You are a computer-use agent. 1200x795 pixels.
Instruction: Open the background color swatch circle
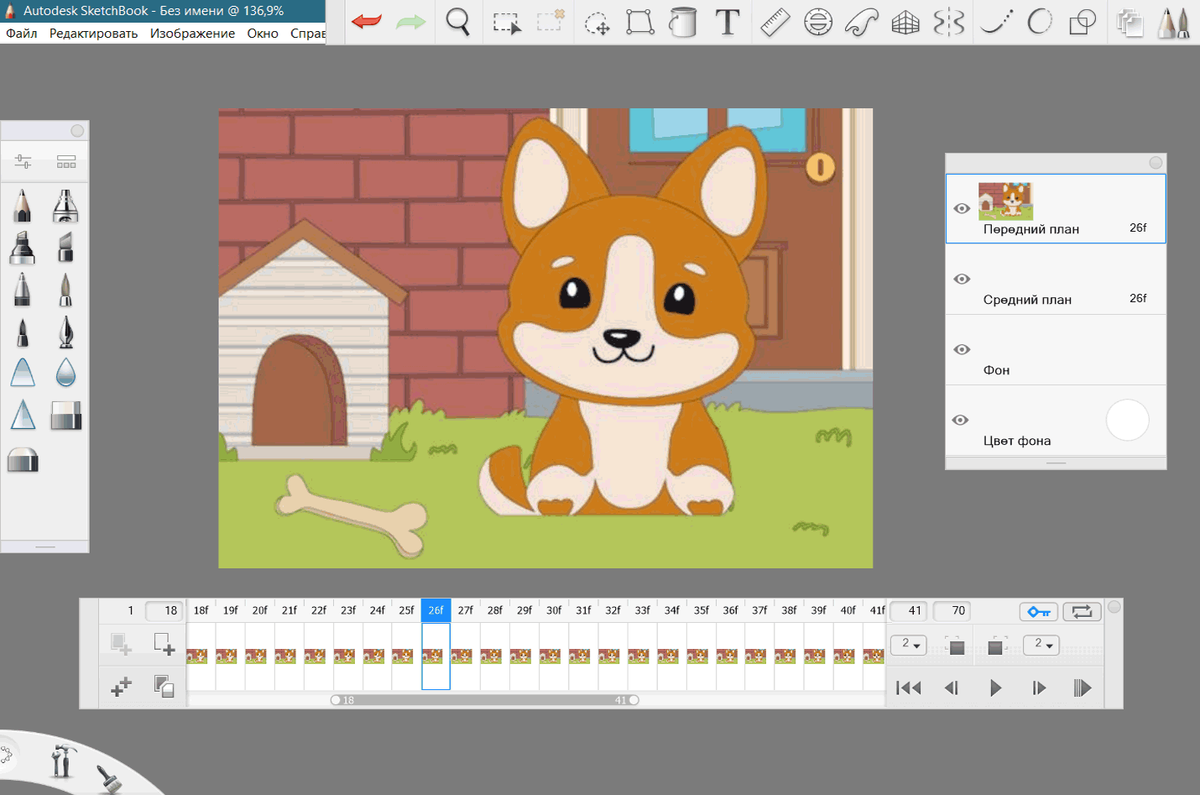[1127, 420]
